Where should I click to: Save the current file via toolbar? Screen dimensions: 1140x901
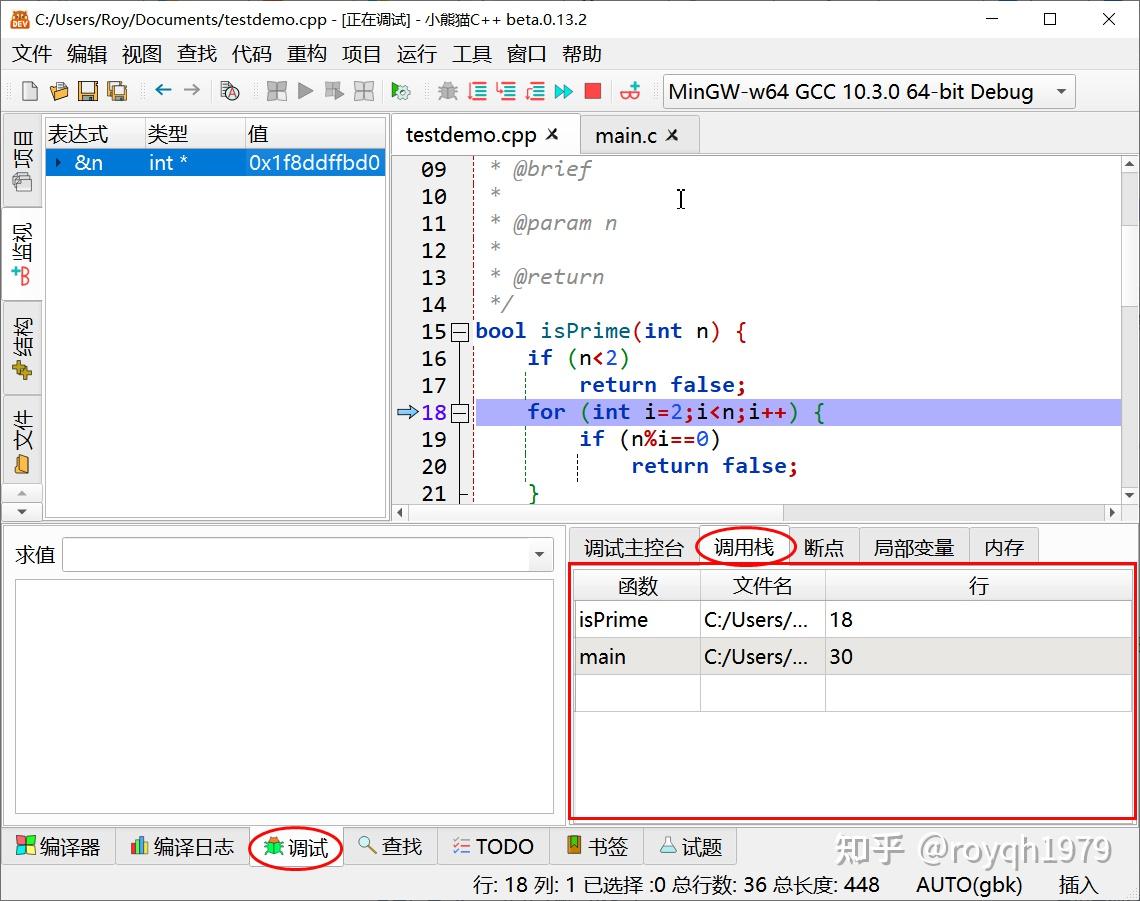[88, 91]
